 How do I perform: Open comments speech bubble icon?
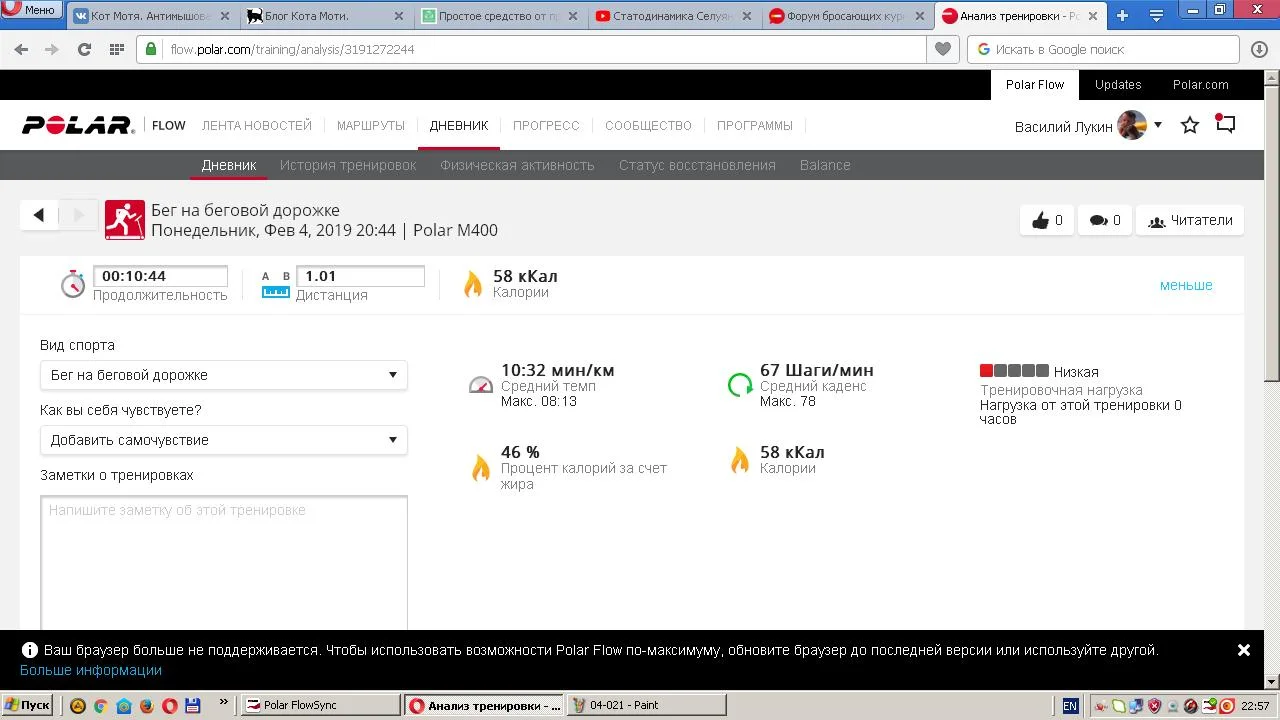[x=1098, y=221]
